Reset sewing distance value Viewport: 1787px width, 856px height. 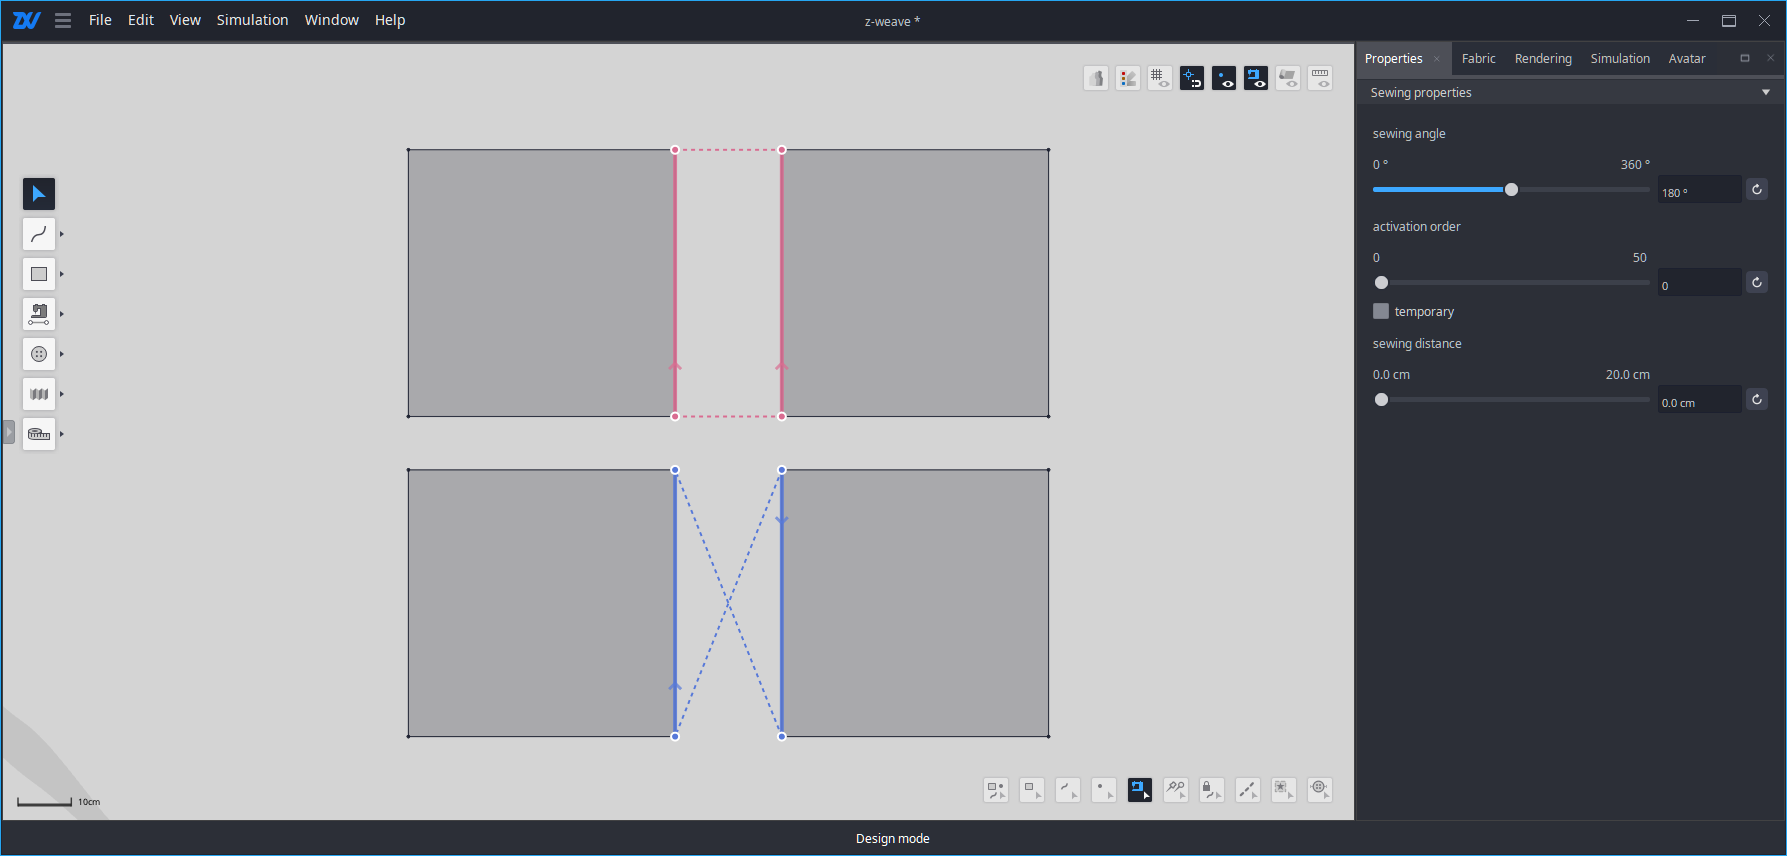click(1757, 399)
